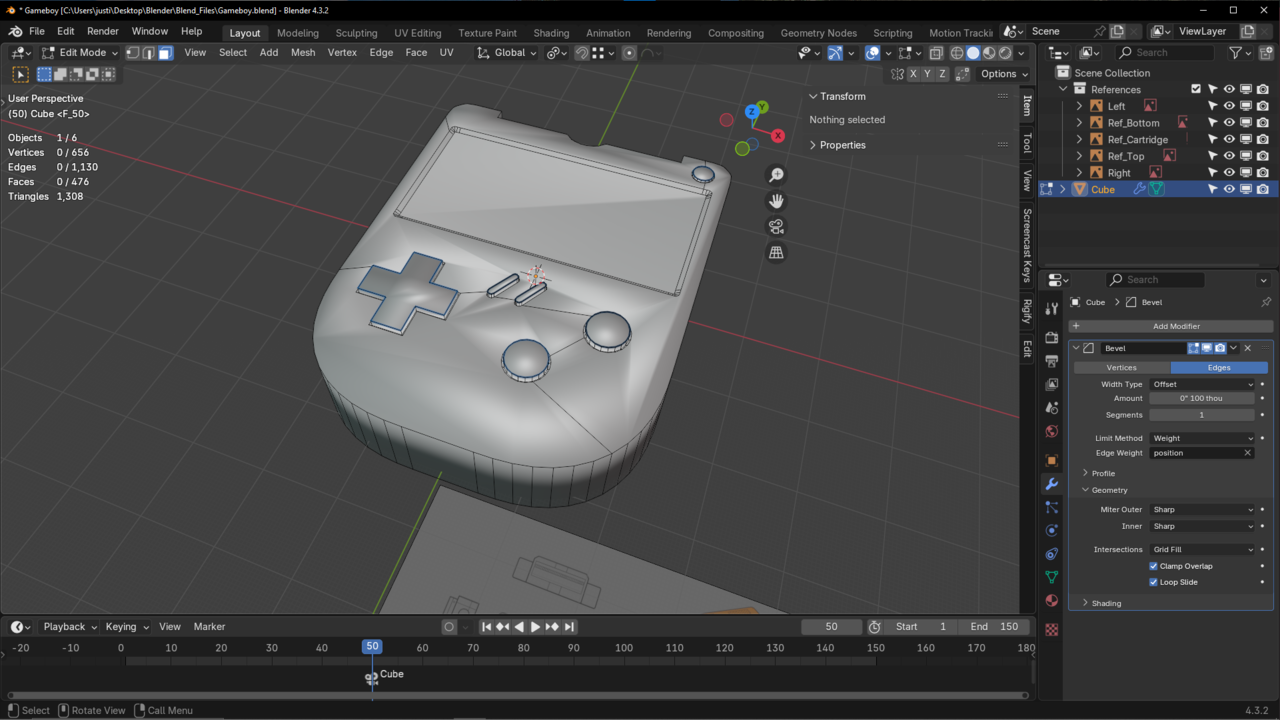Open the Limit Method Weight dropdown
Screen dimensions: 1280x720
coord(1202,438)
